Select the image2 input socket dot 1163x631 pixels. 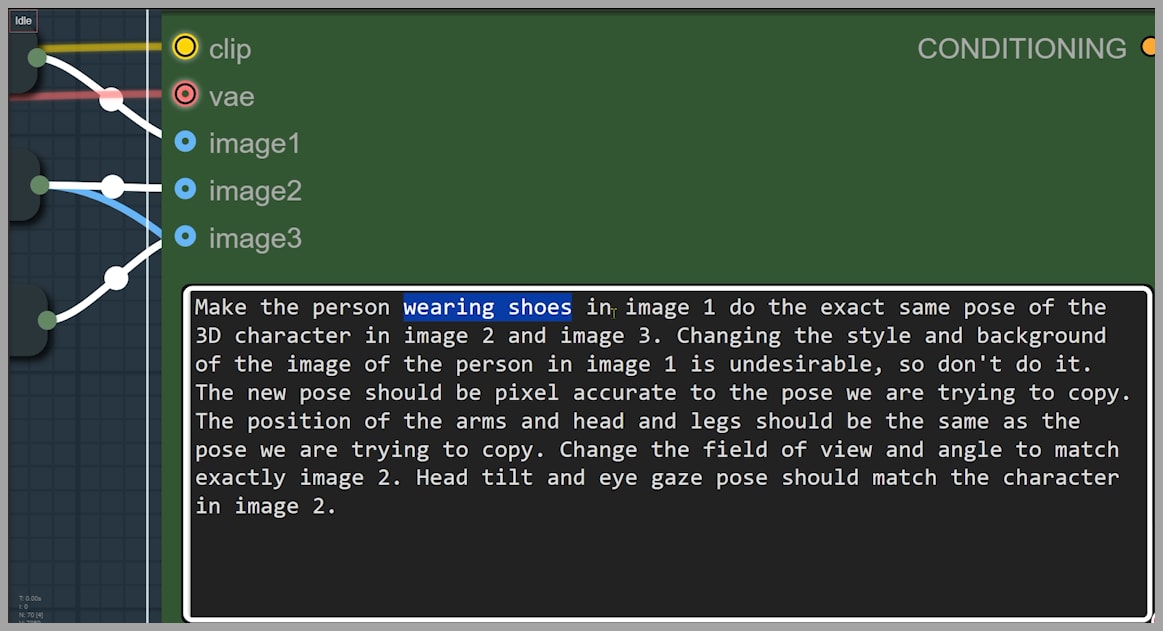pos(185,189)
